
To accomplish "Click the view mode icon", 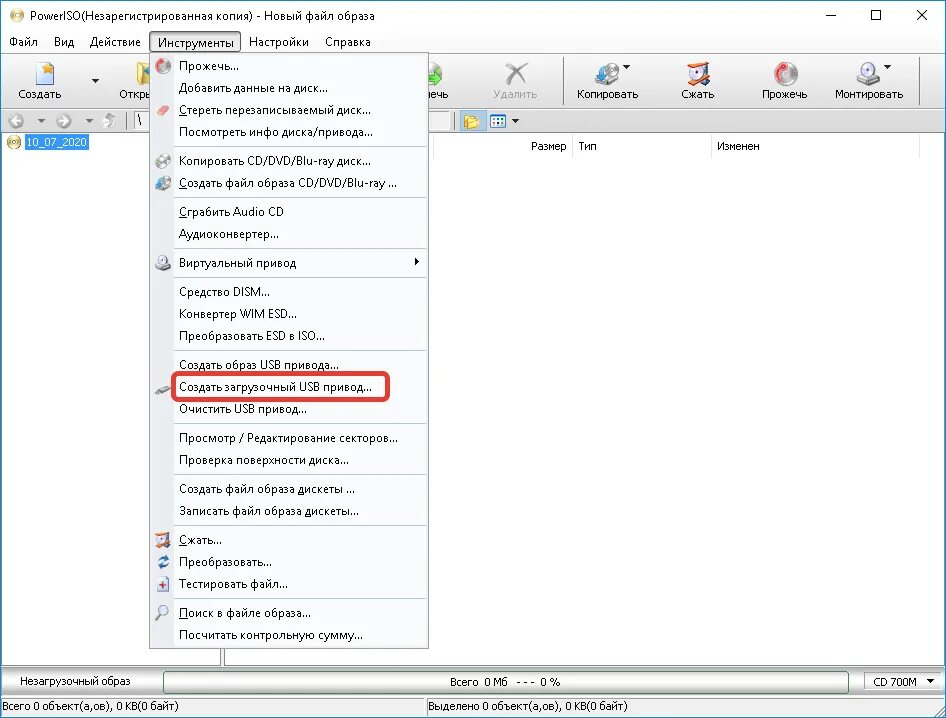I will click(498, 121).
